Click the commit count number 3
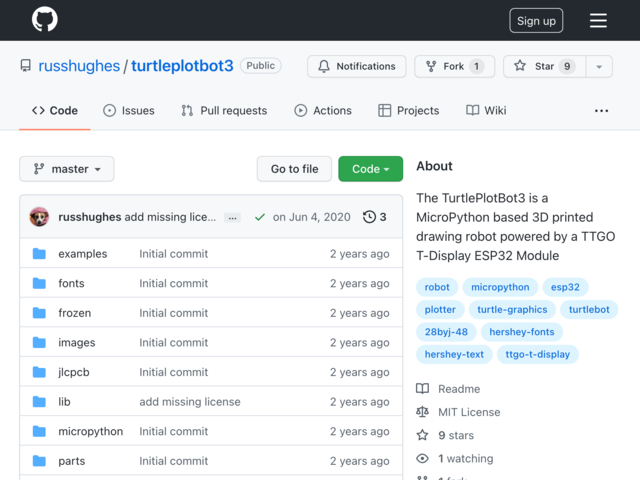 pos(383,217)
